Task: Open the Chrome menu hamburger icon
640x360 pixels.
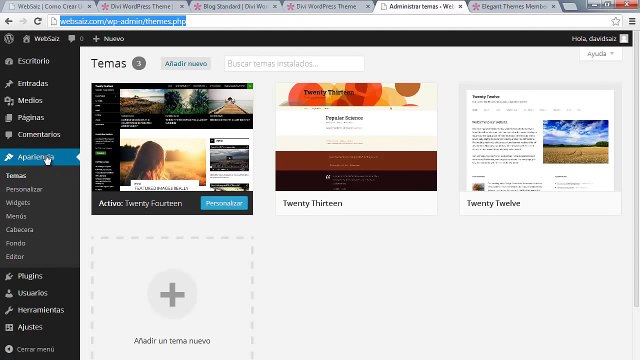Action: point(632,21)
